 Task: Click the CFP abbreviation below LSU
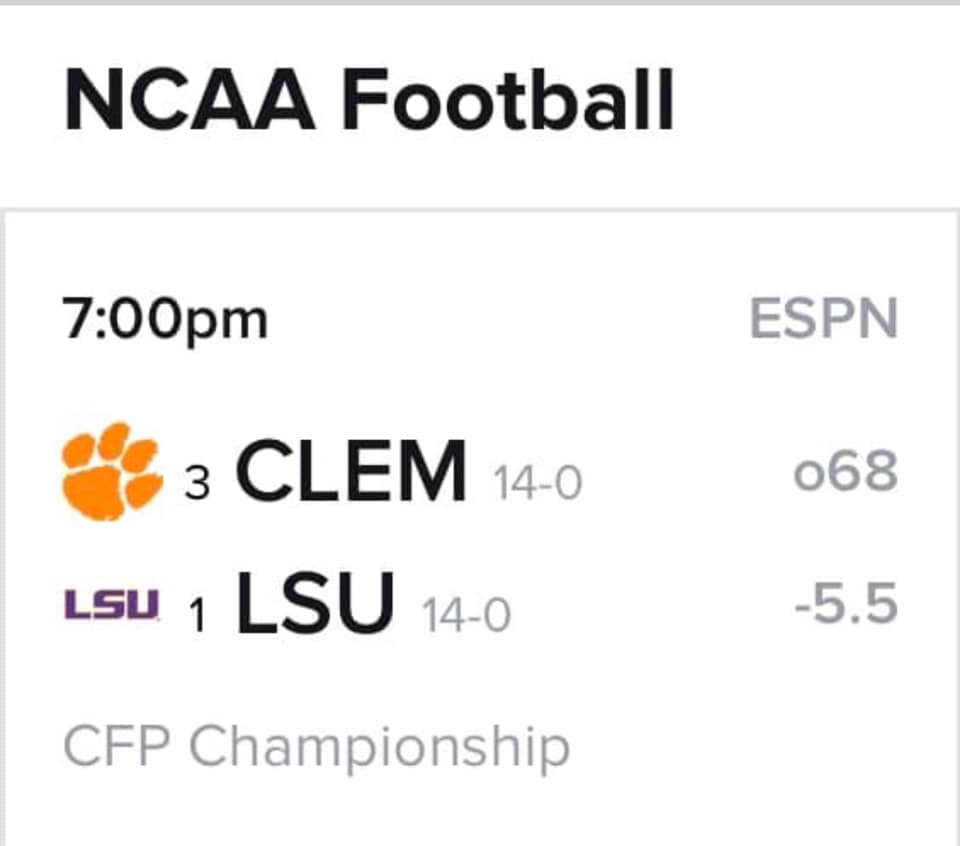point(116,745)
